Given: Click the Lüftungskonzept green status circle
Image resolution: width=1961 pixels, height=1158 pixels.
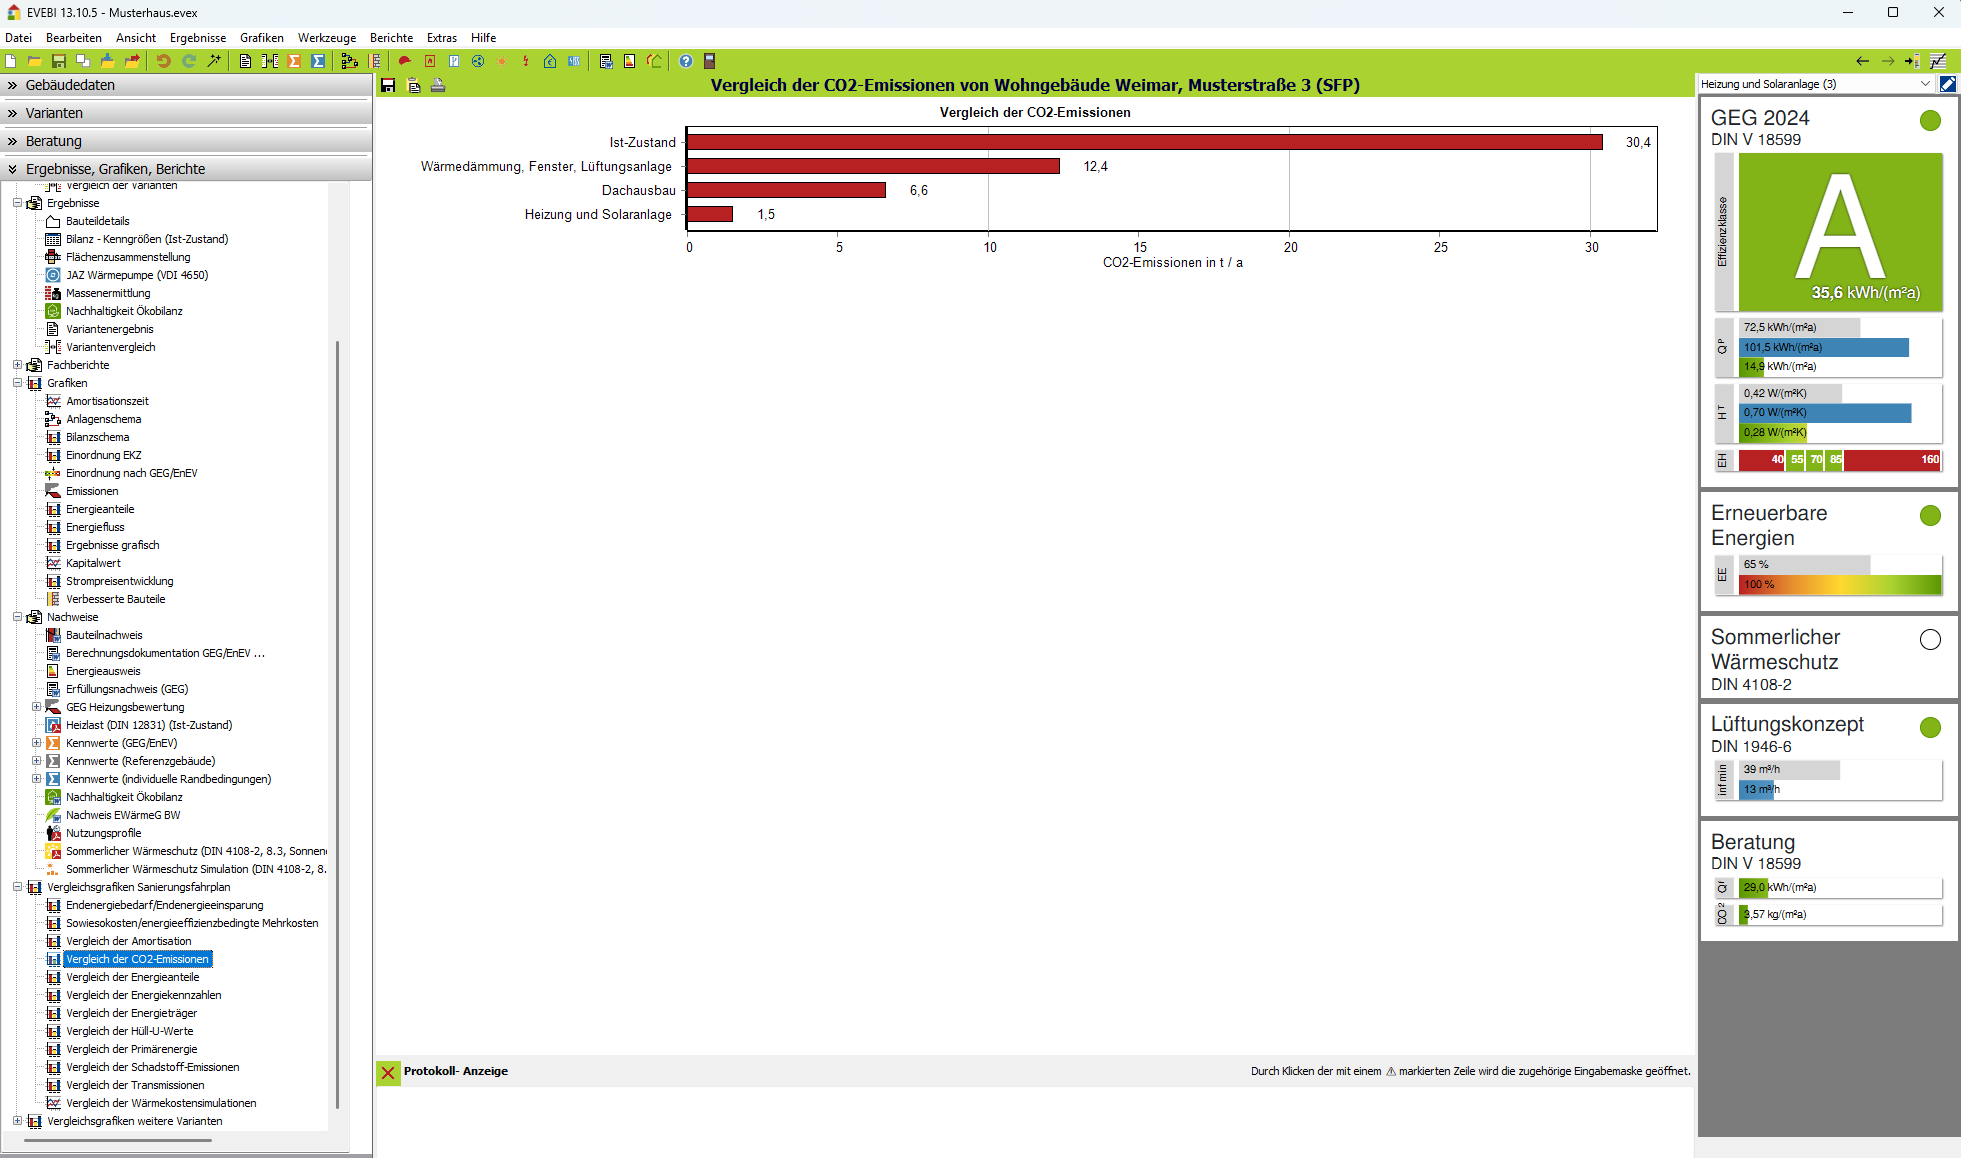Looking at the screenshot, I should [1930, 728].
